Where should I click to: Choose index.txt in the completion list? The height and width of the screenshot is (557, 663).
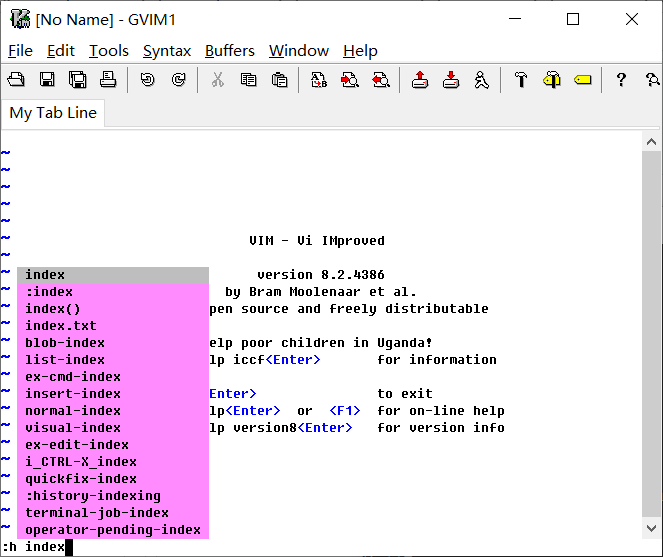(113, 326)
